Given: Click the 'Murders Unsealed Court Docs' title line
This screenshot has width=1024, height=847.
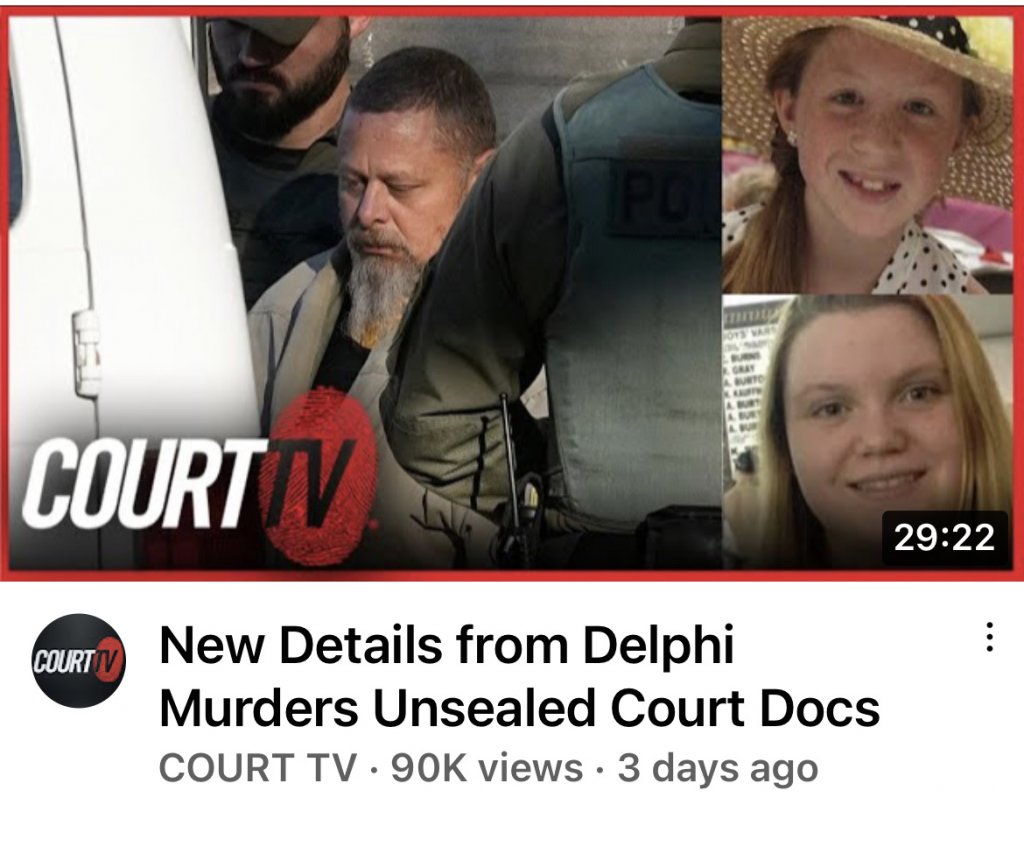Looking at the screenshot, I should click(519, 707).
